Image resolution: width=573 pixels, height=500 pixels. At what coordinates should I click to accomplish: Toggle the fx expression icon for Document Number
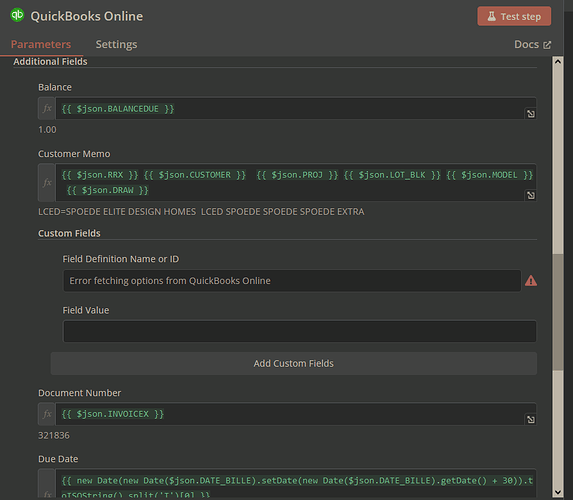pyautogui.click(x=47, y=414)
